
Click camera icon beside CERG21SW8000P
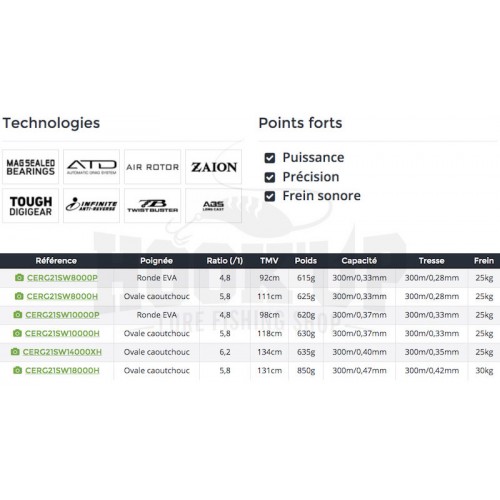19,277
